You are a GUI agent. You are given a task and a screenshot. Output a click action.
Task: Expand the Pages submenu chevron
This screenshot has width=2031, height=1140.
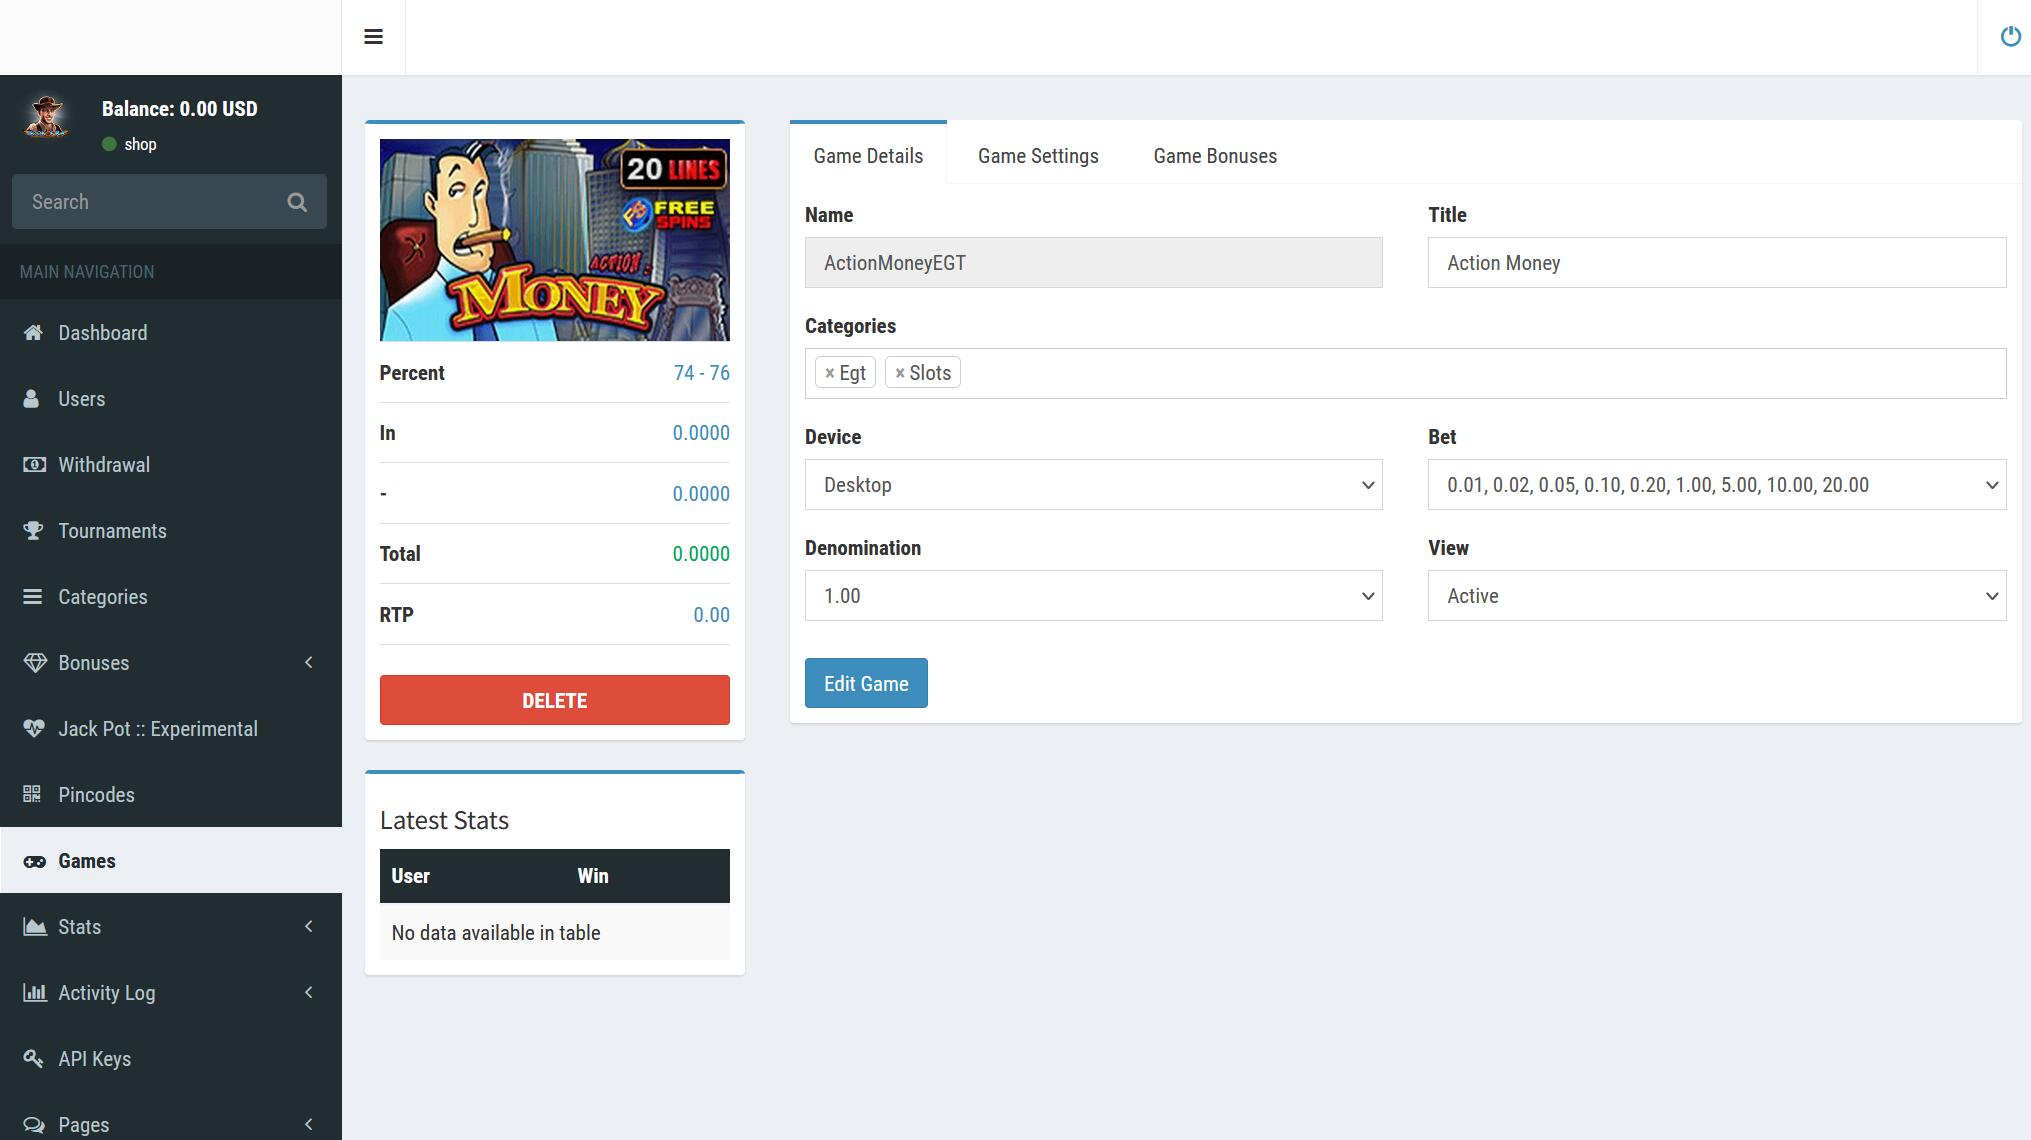pos(309,1125)
